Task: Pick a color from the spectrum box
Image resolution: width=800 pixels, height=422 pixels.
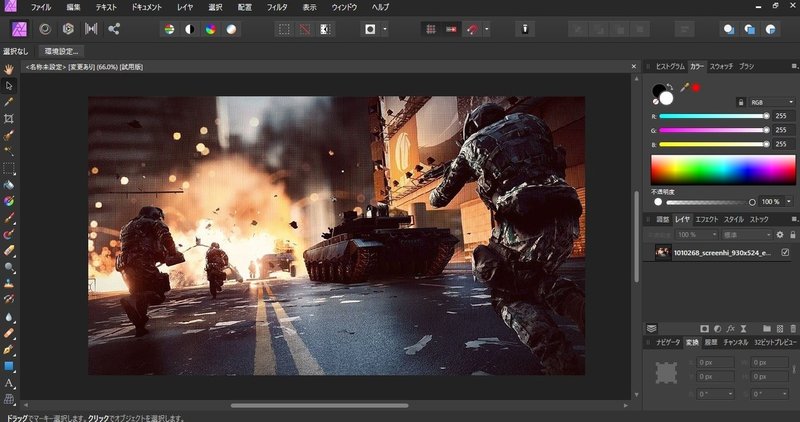Action: 723,169
